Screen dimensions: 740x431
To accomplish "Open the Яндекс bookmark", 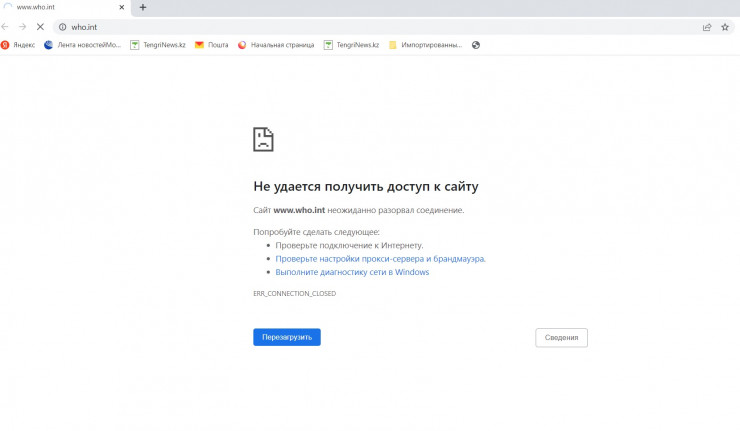I will [x=19, y=45].
